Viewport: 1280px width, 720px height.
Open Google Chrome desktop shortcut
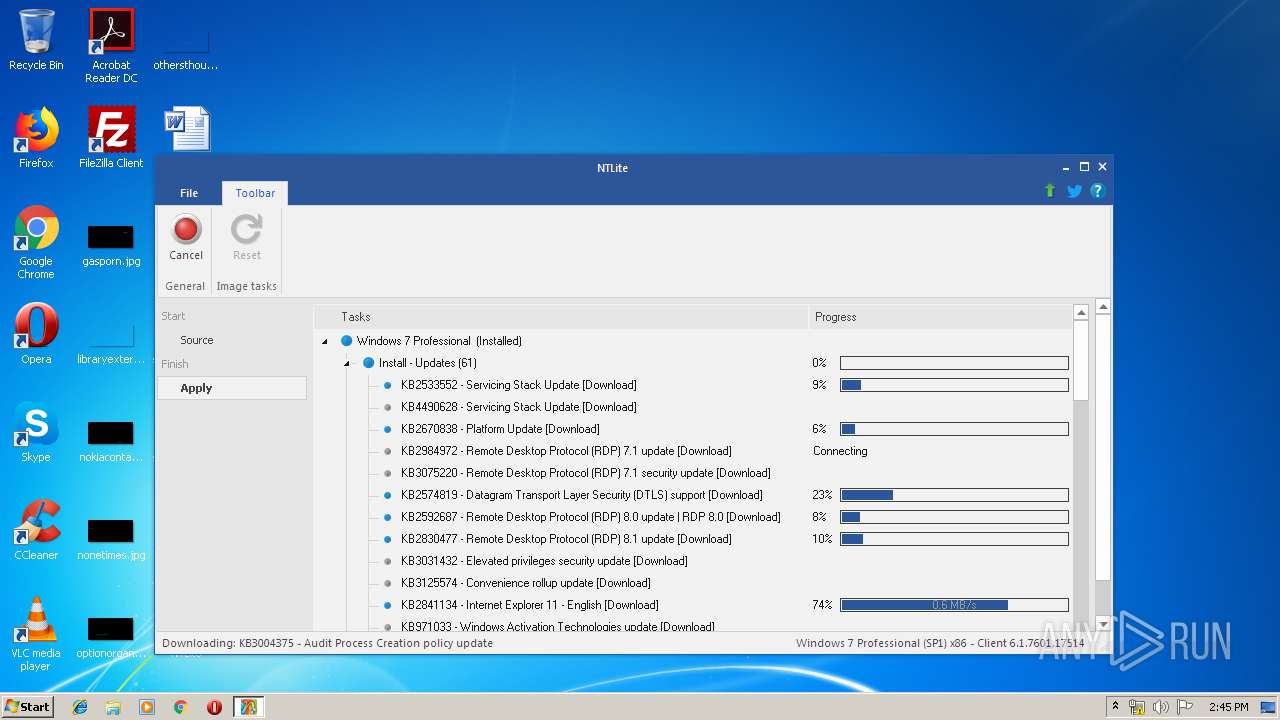(36, 242)
